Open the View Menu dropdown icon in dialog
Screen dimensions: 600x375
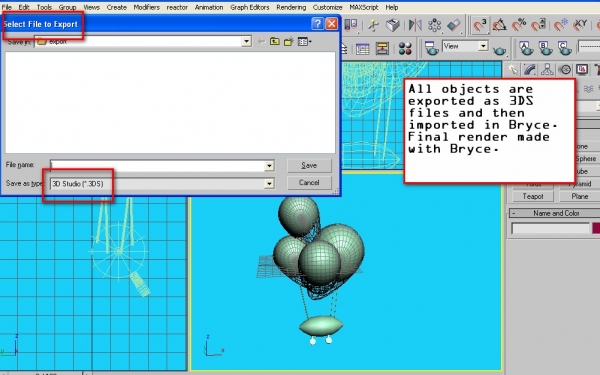click(x=305, y=41)
